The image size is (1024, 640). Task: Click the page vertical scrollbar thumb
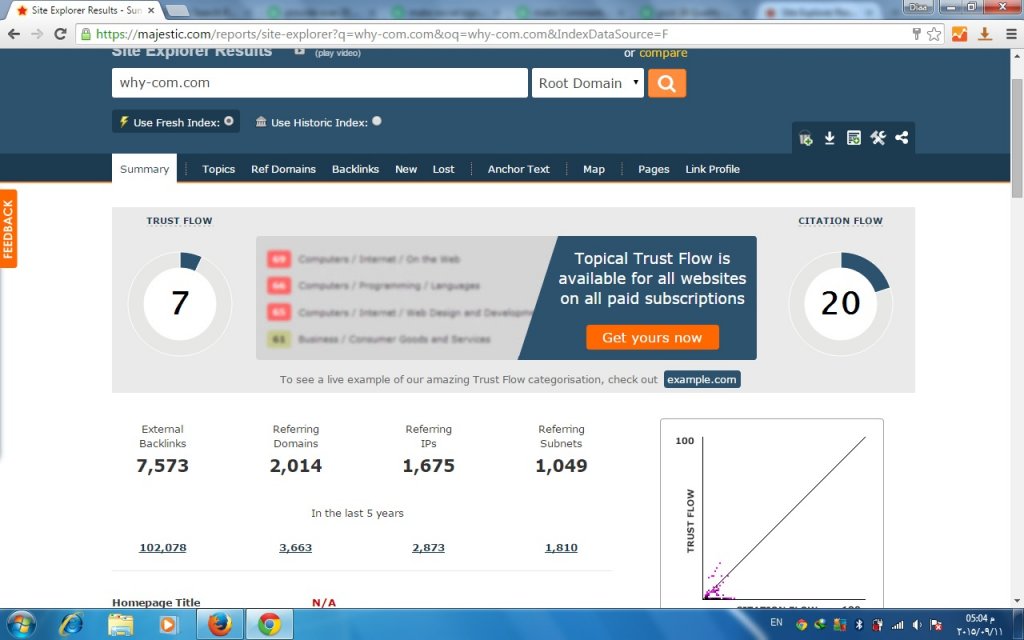1017,136
